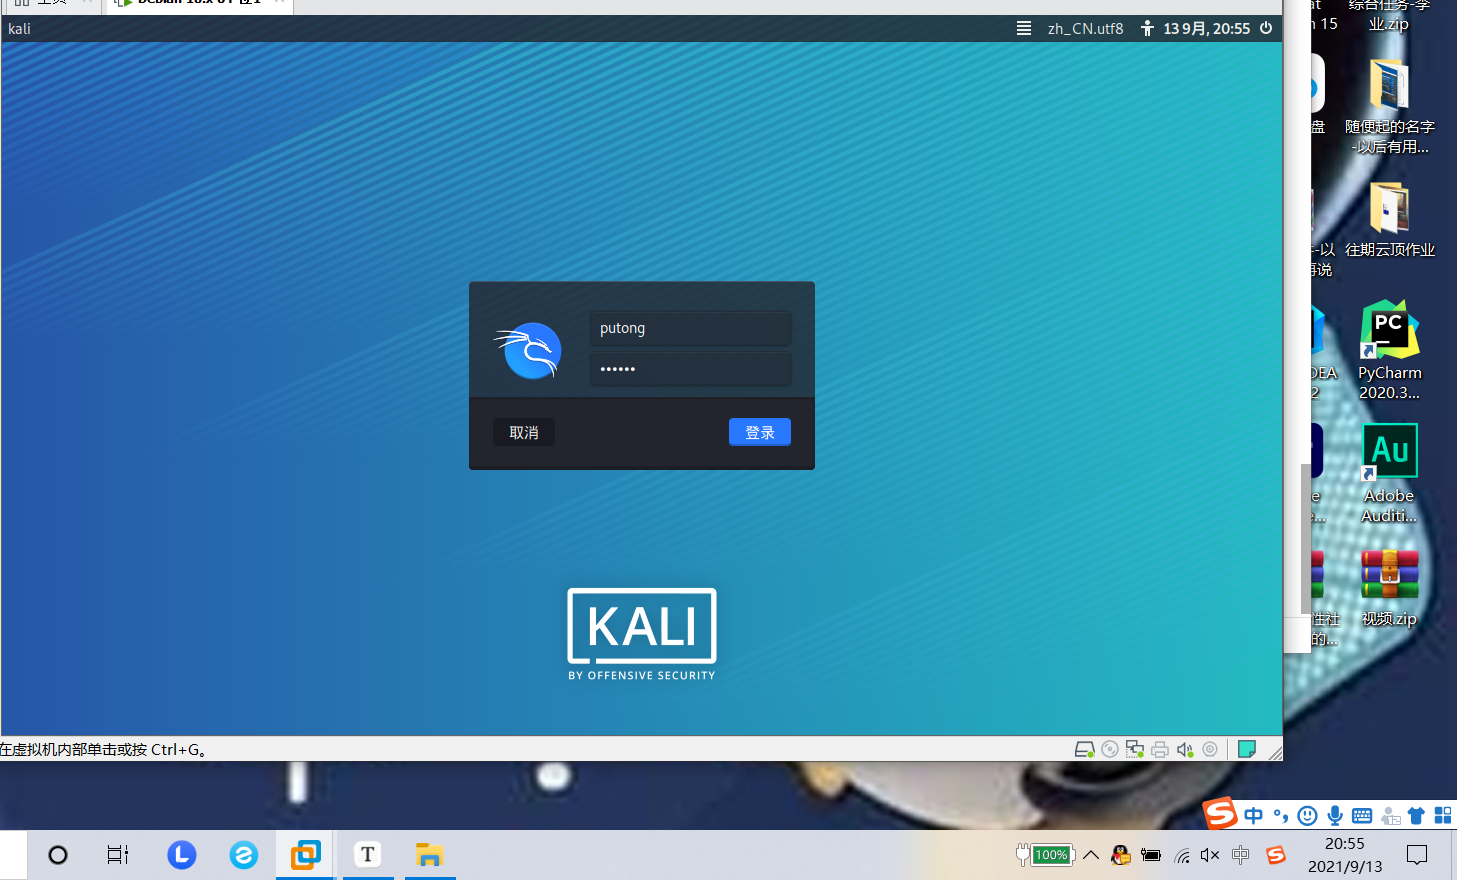Open the IE-style browser on taskbar
The image size is (1457, 880).
[243, 855]
